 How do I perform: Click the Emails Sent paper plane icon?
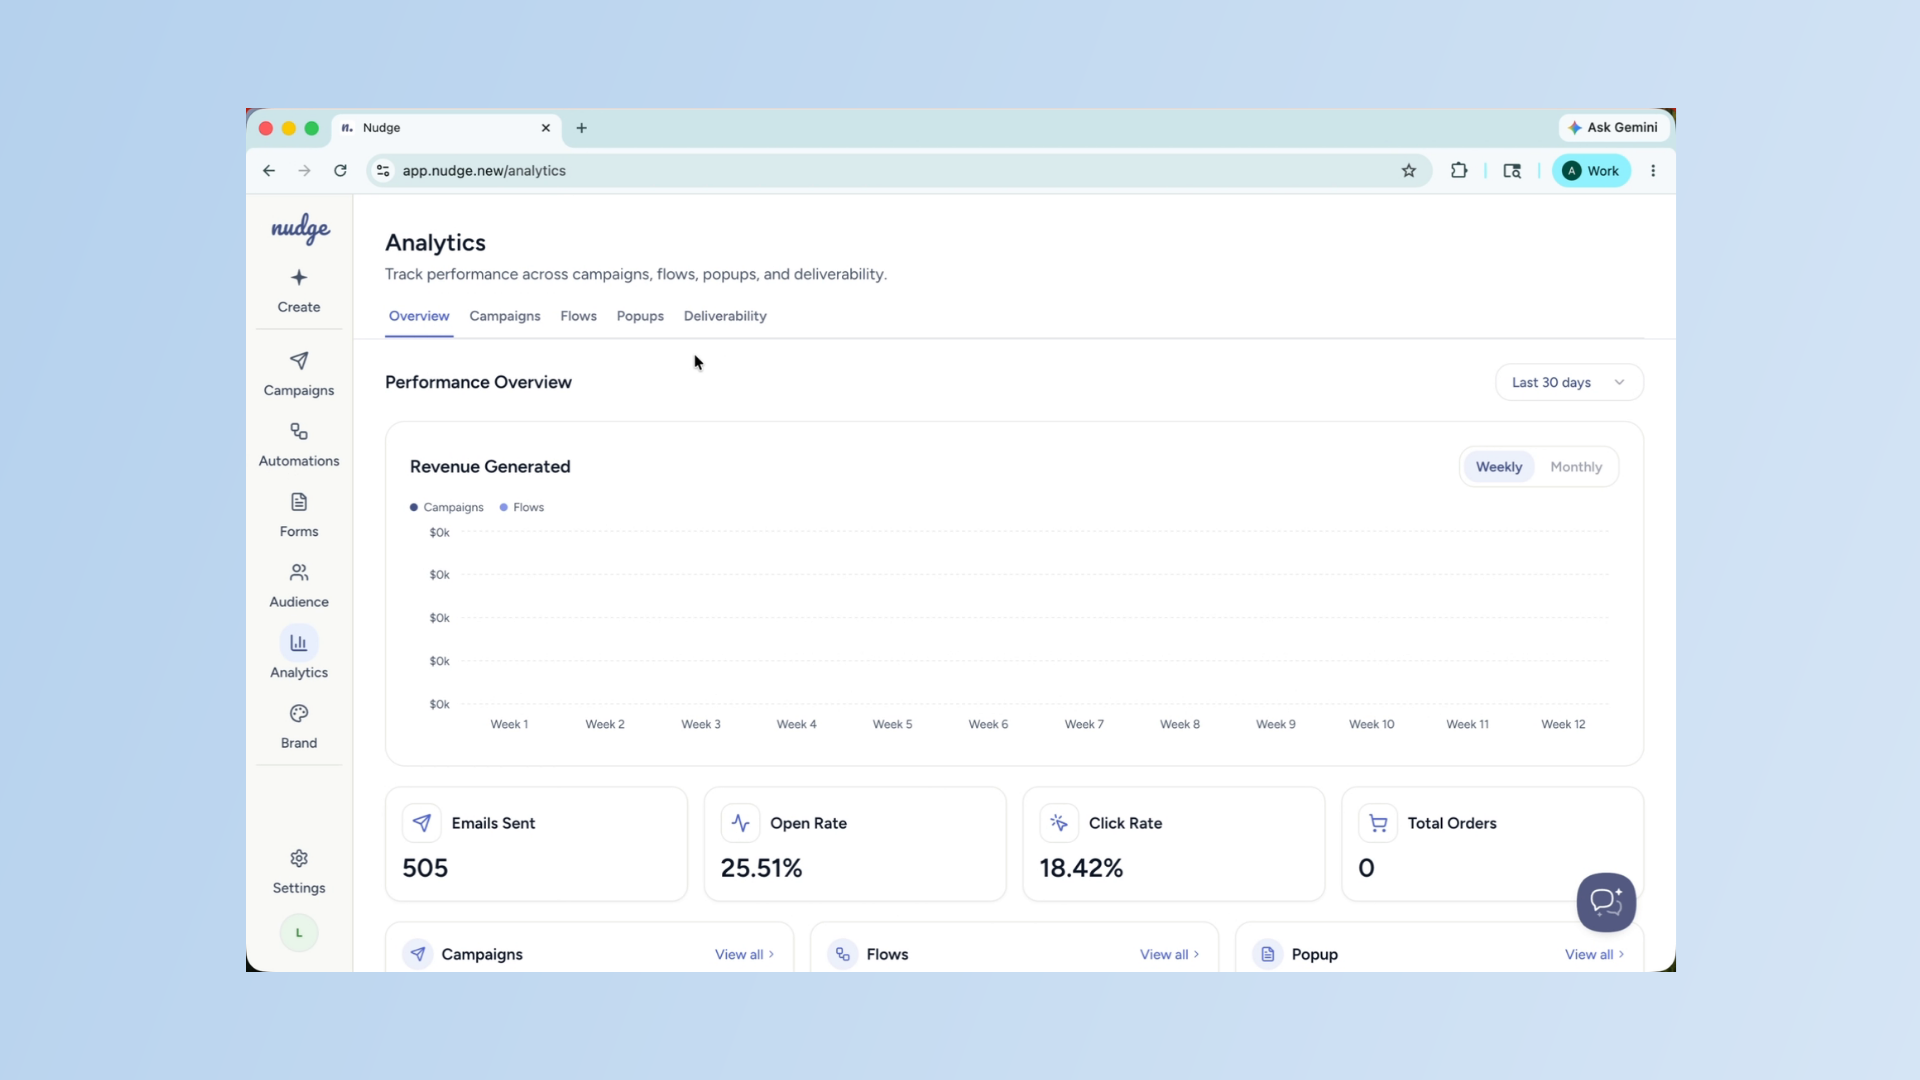coord(422,823)
